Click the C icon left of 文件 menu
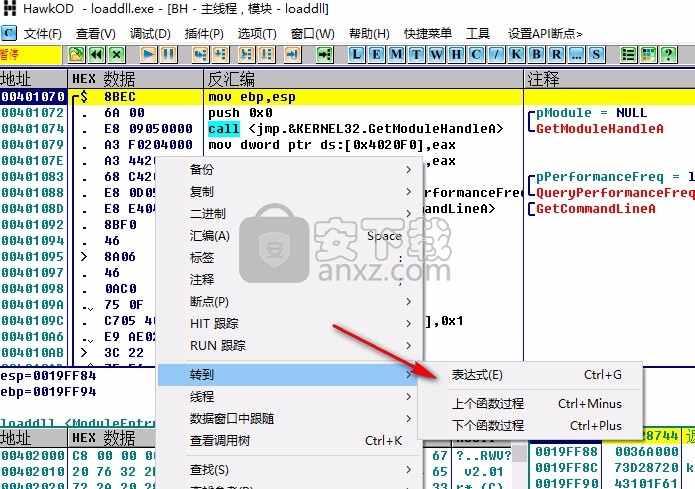 (8, 33)
